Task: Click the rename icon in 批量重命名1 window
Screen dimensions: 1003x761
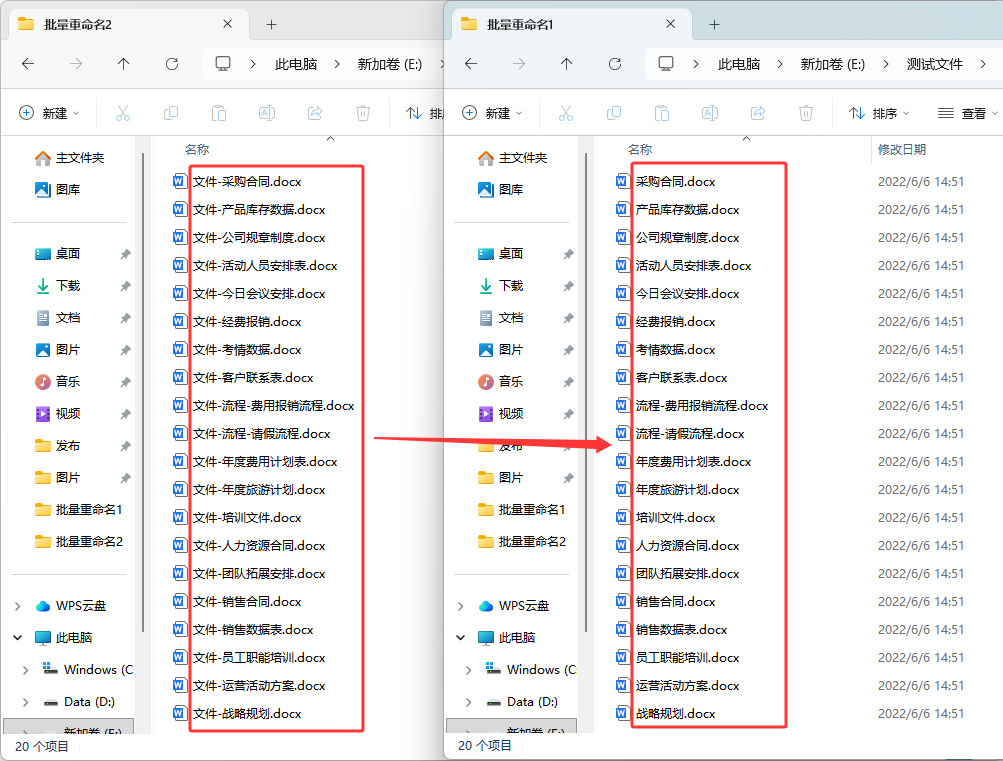Action: click(710, 113)
